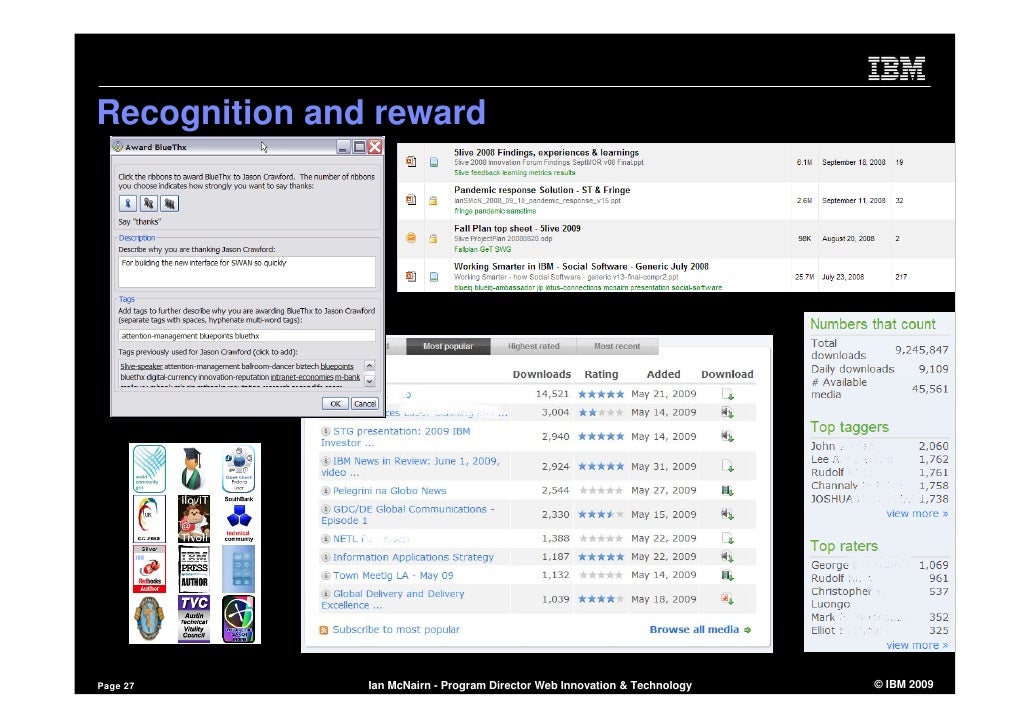Switch to Most popular tab

[x=448, y=346]
